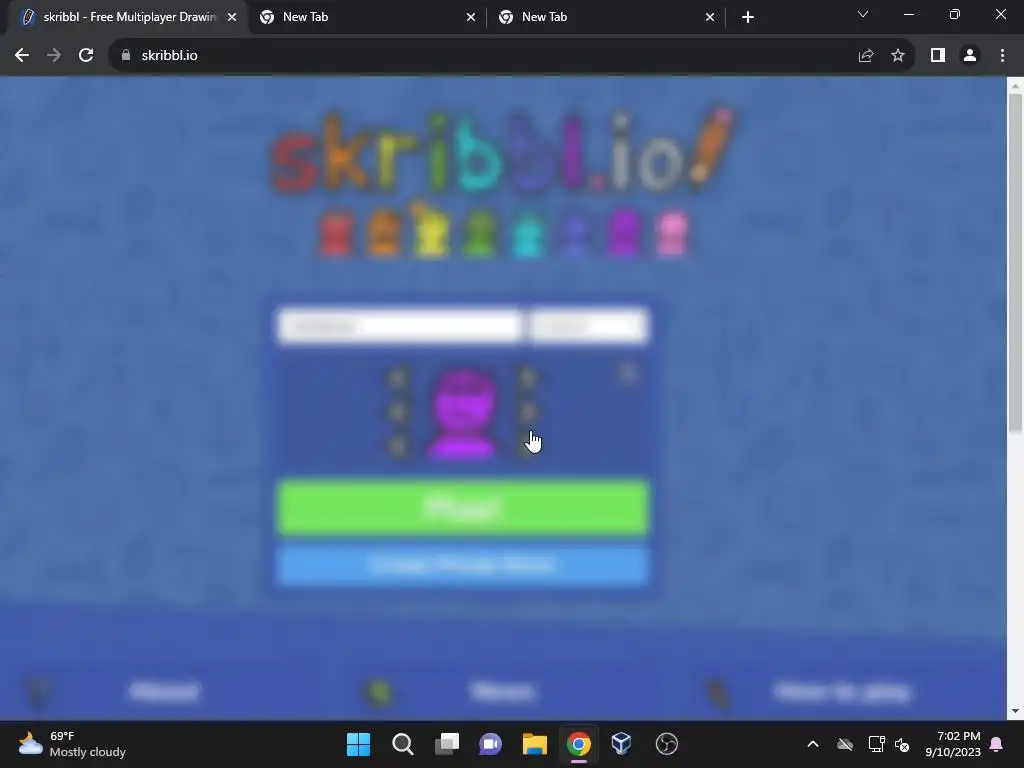Close the skribbl tab
Image resolution: width=1024 pixels, height=768 pixels.
point(232,17)
